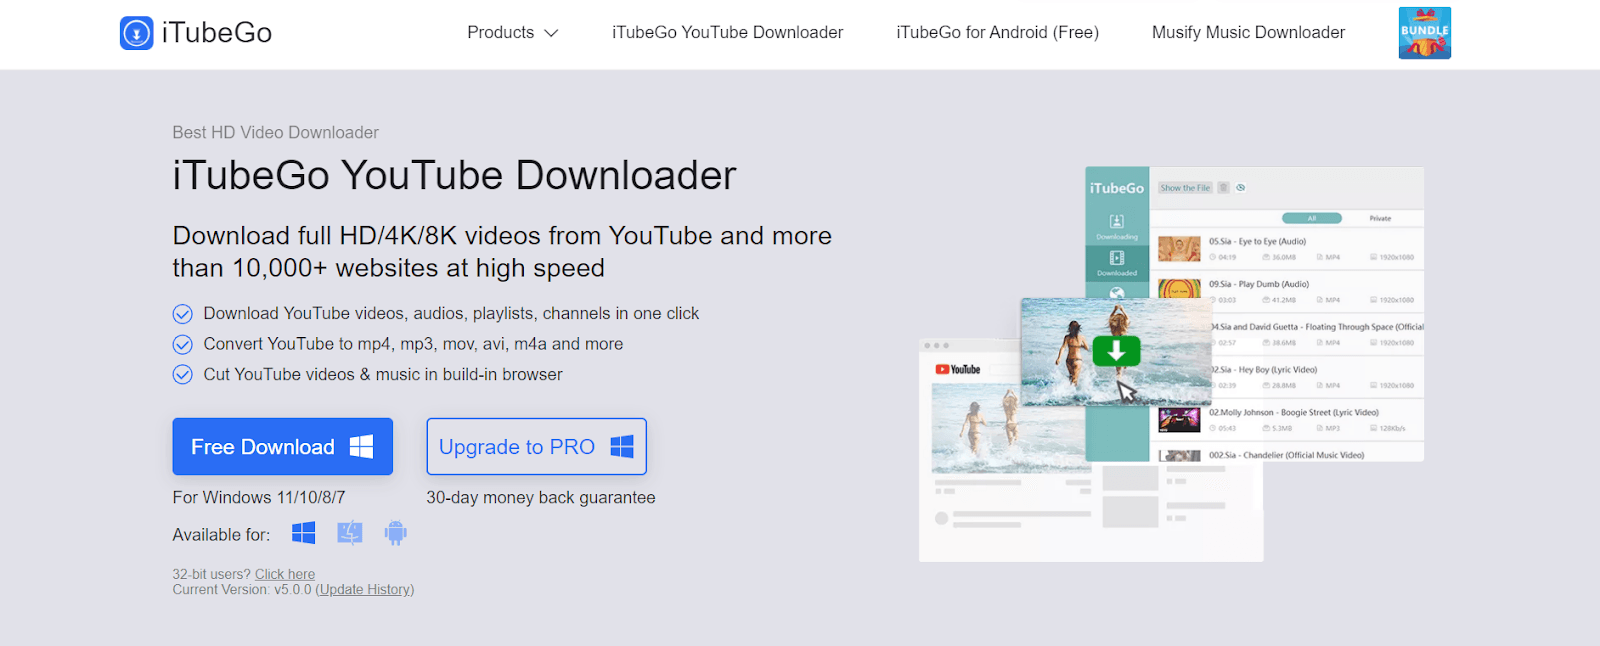Select the Windows platform icon under Available for
The width and height of the screenshot is (1600, 646).
coord(303,534)
